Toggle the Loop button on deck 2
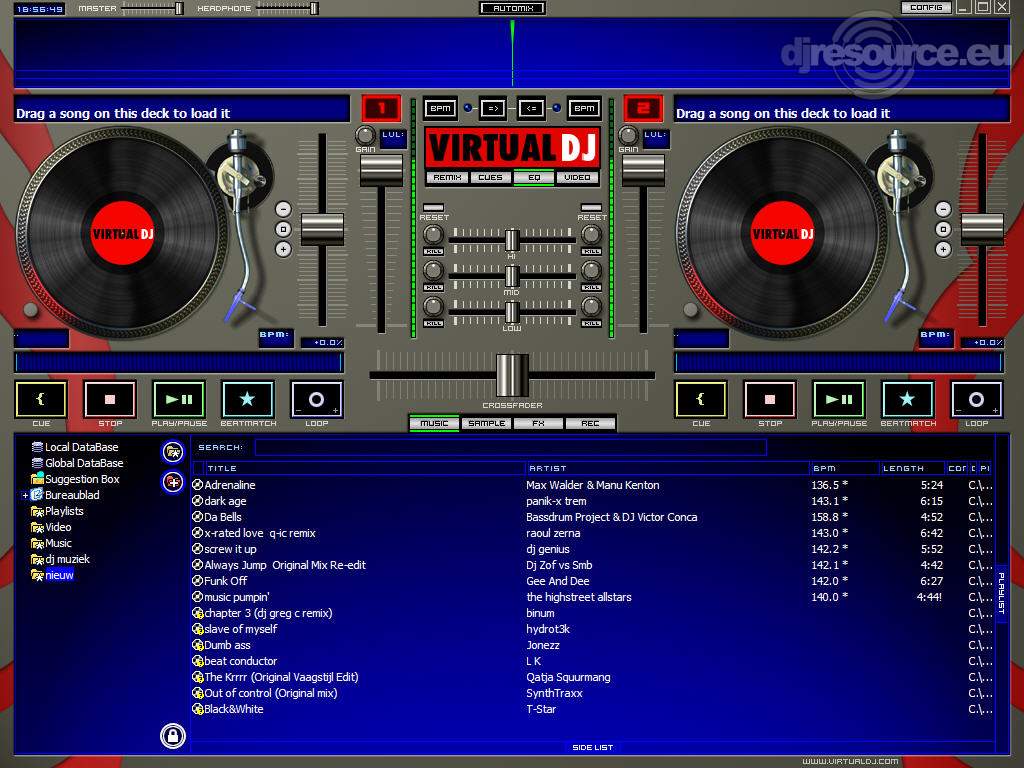This screenshot has width=1024, height=768. pyautogui.click(x=976, y=399)
